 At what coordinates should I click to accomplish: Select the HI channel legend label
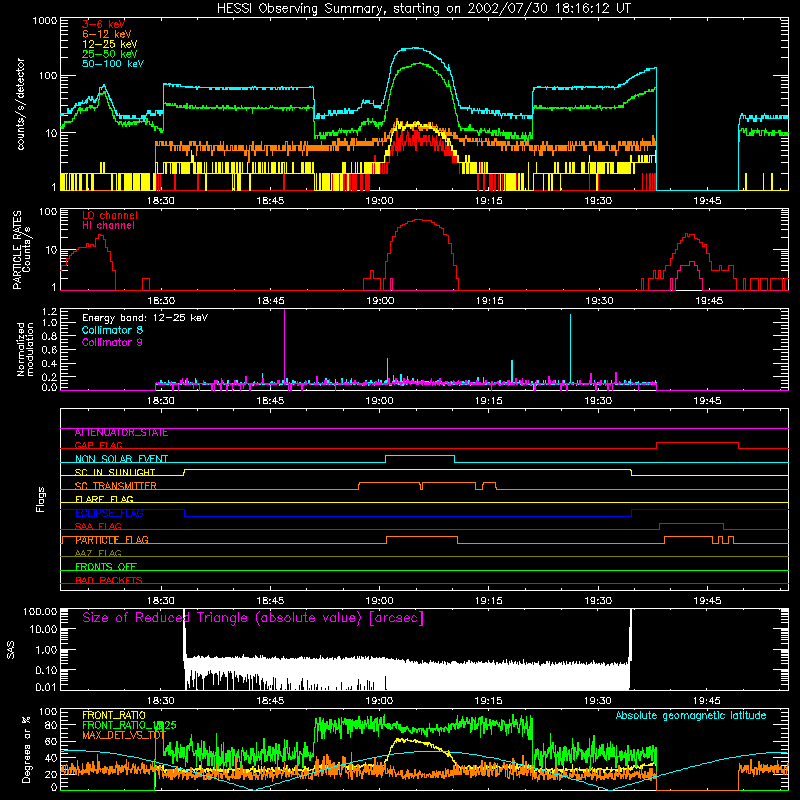click(108, 226)
